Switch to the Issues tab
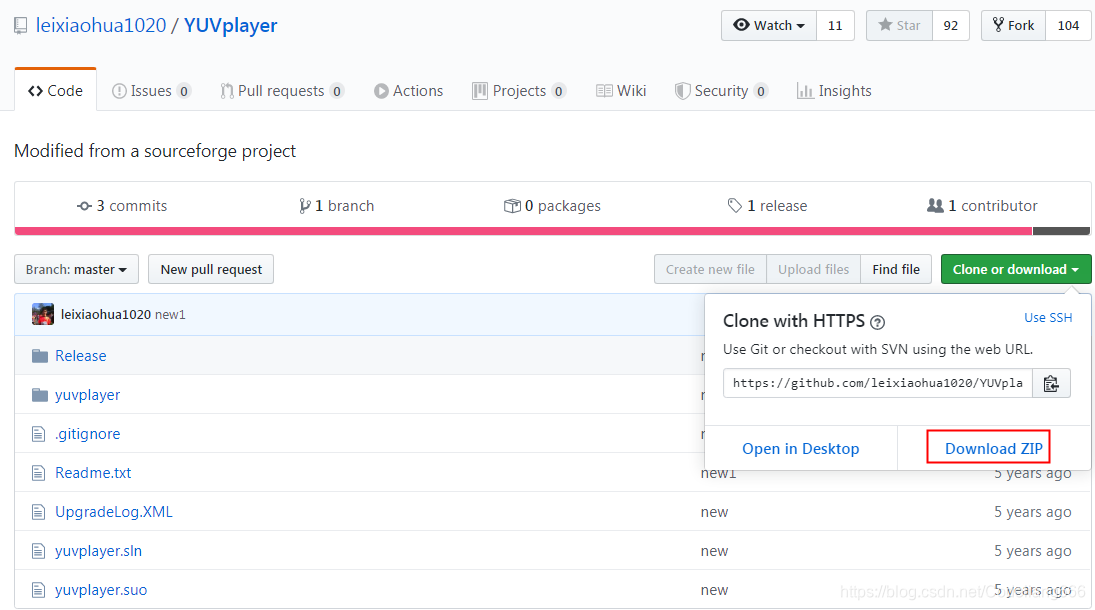This screenshot has width=1095, height=610. click(151, 91)
